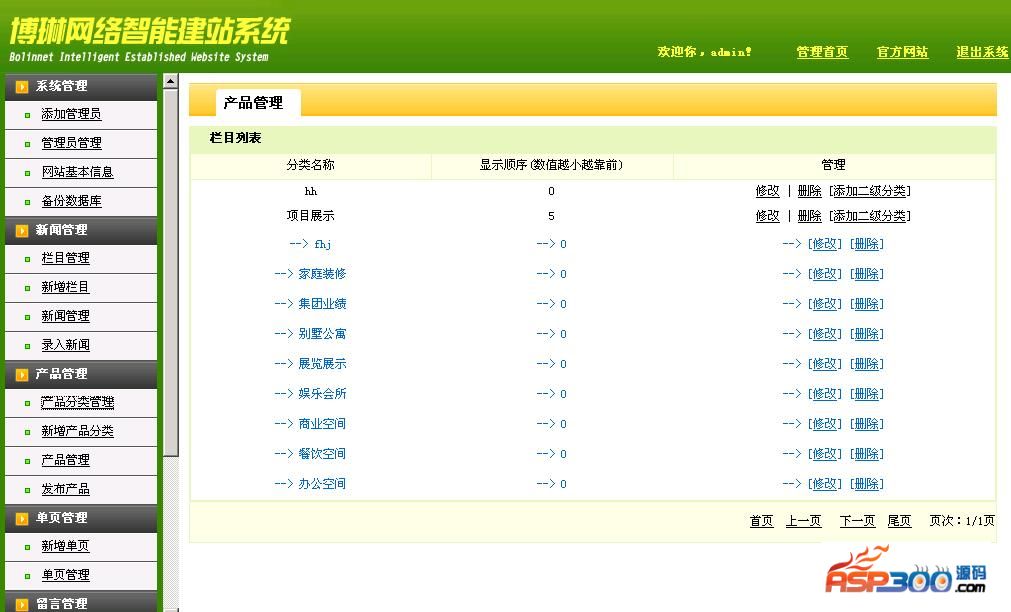Go to 上一页 in pagination
The width and height of the screenshot is (1011, 612).
[803, 520]
